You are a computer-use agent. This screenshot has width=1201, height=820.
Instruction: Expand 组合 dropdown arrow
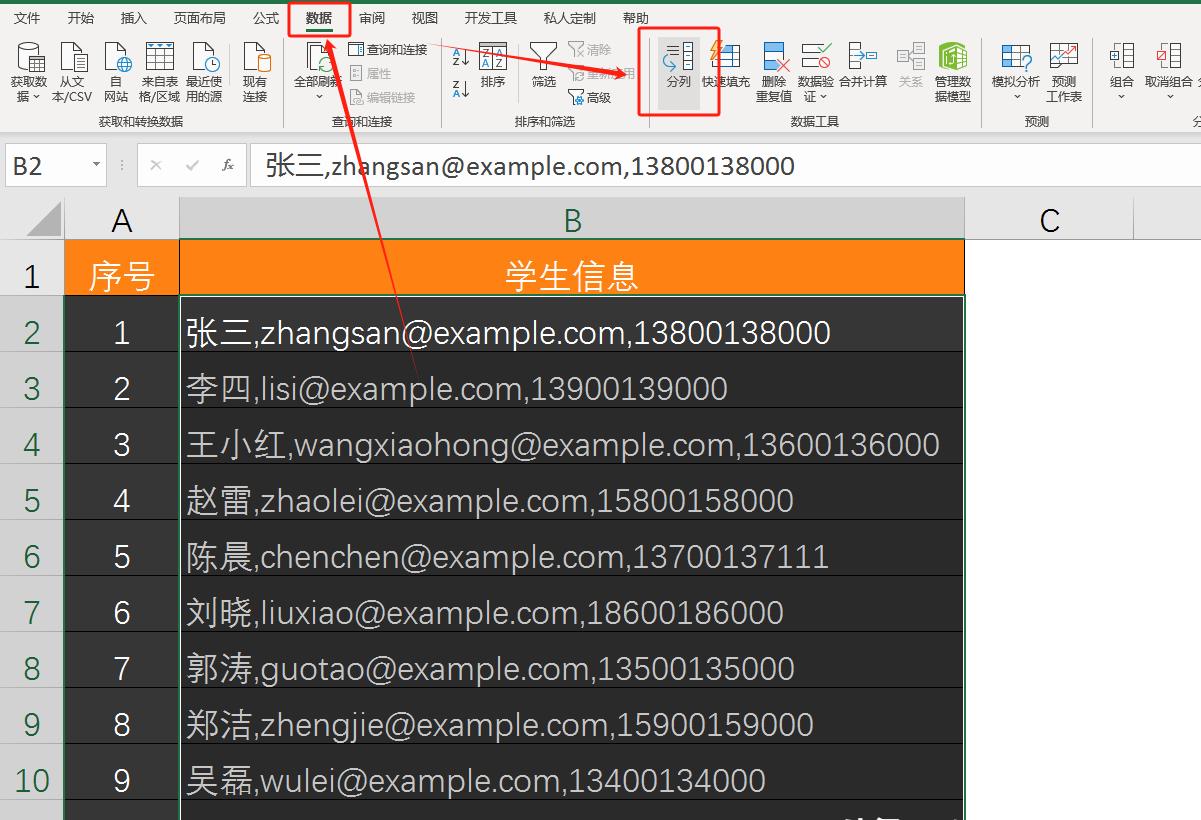coord(1122,97)
